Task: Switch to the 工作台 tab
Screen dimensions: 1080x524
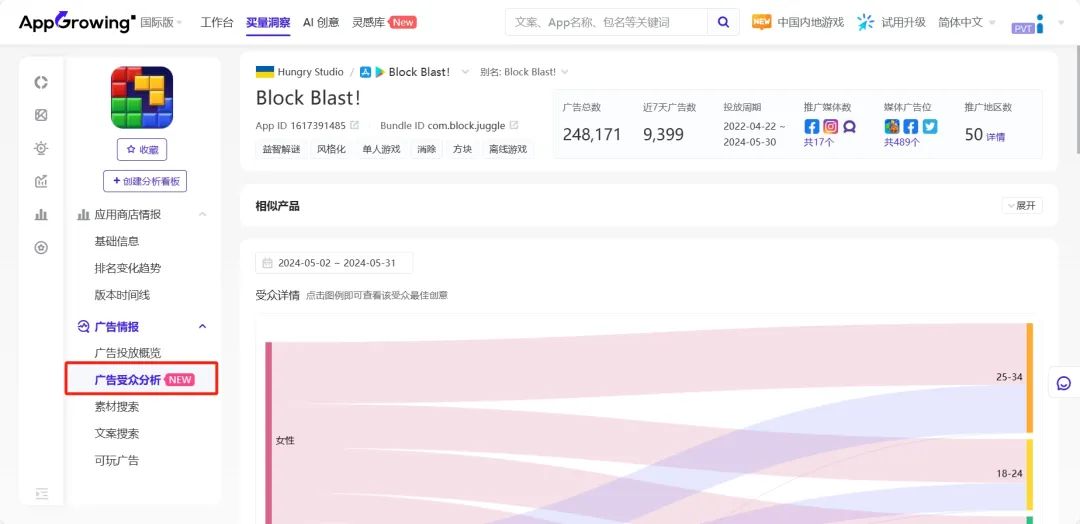Action: tap(217, 22)
